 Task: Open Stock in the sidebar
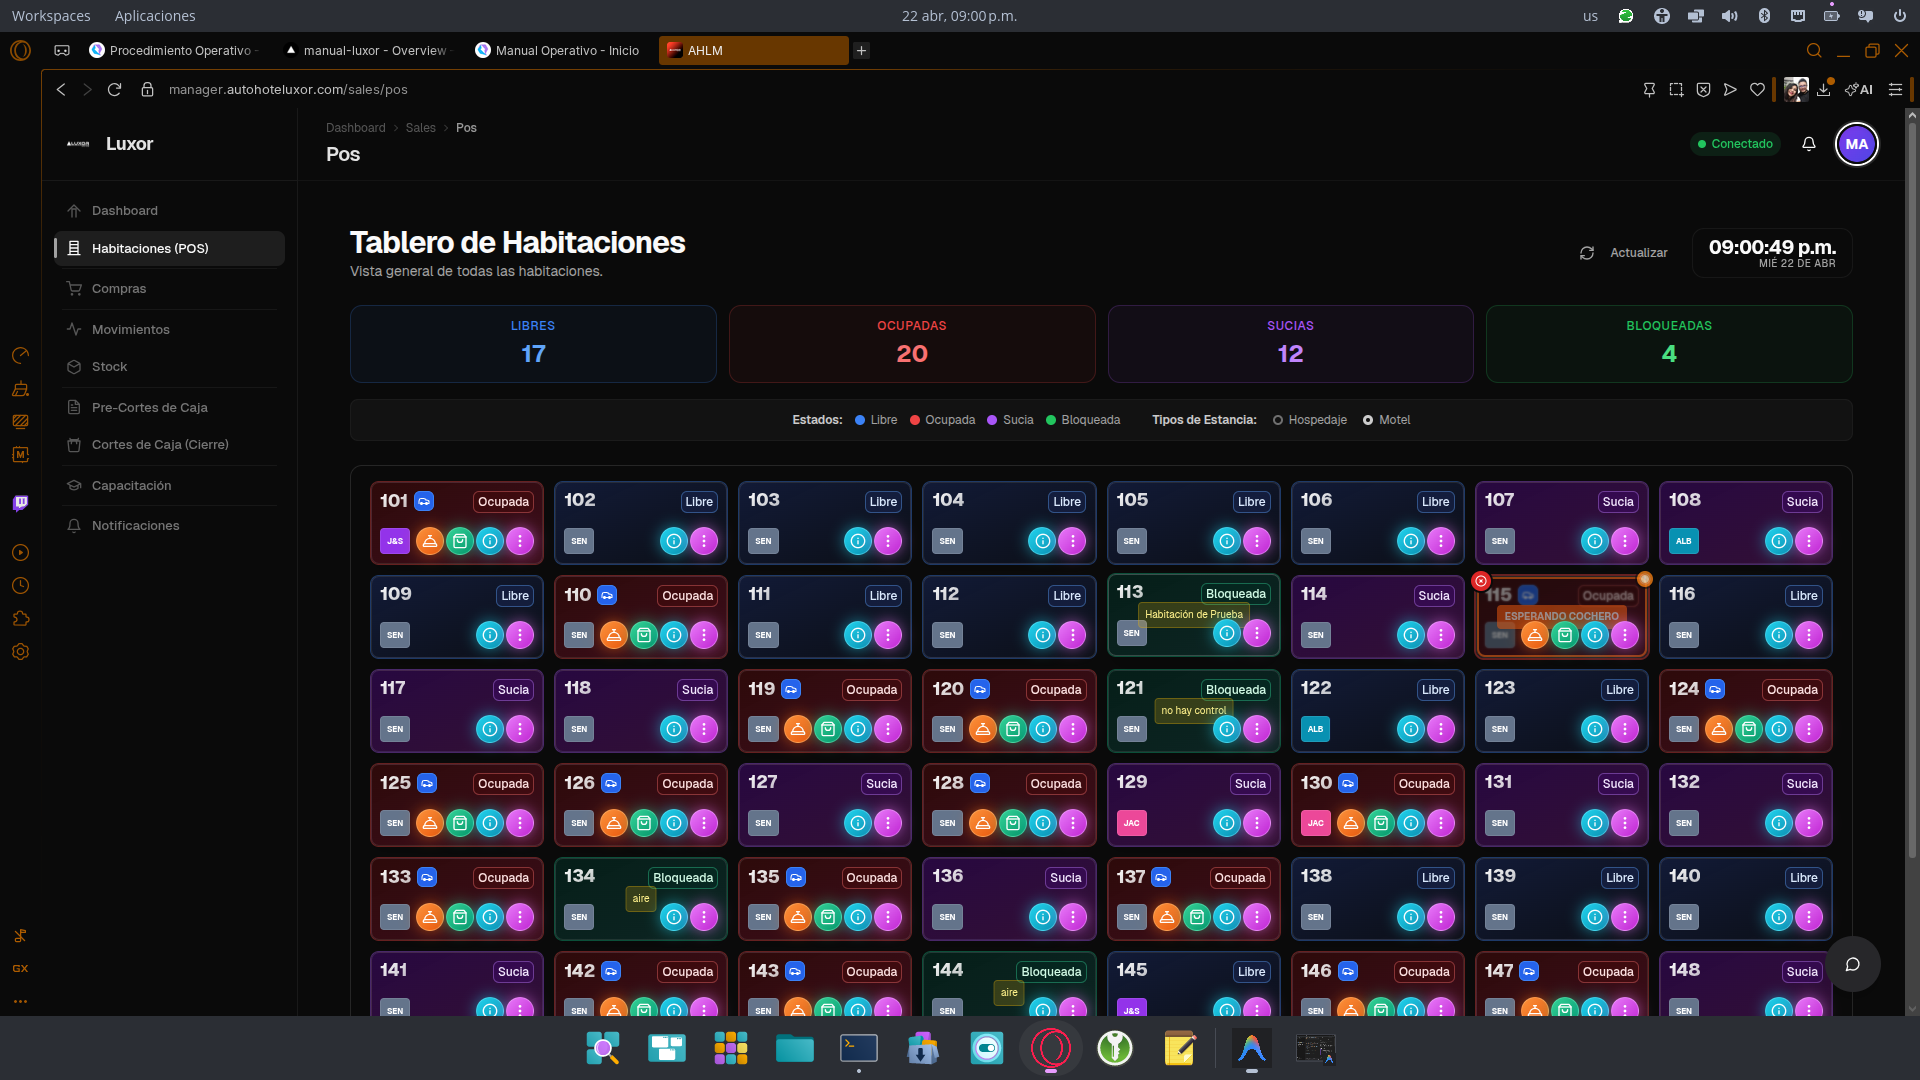point(170,367)
